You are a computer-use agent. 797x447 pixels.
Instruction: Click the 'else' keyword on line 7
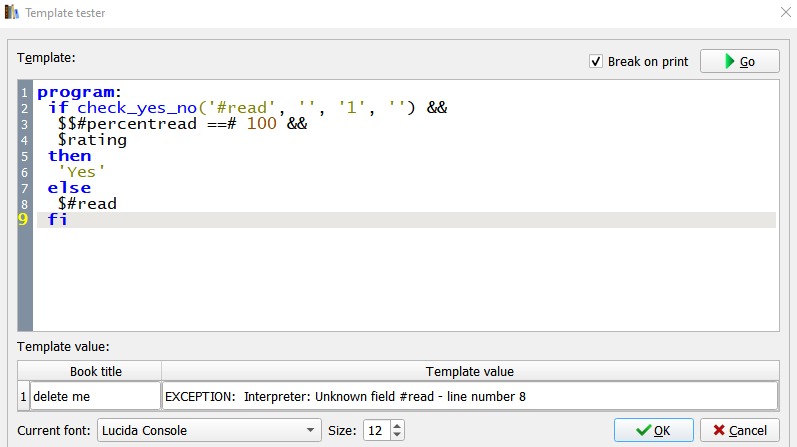pyautogui.click(x=69, y=188)
